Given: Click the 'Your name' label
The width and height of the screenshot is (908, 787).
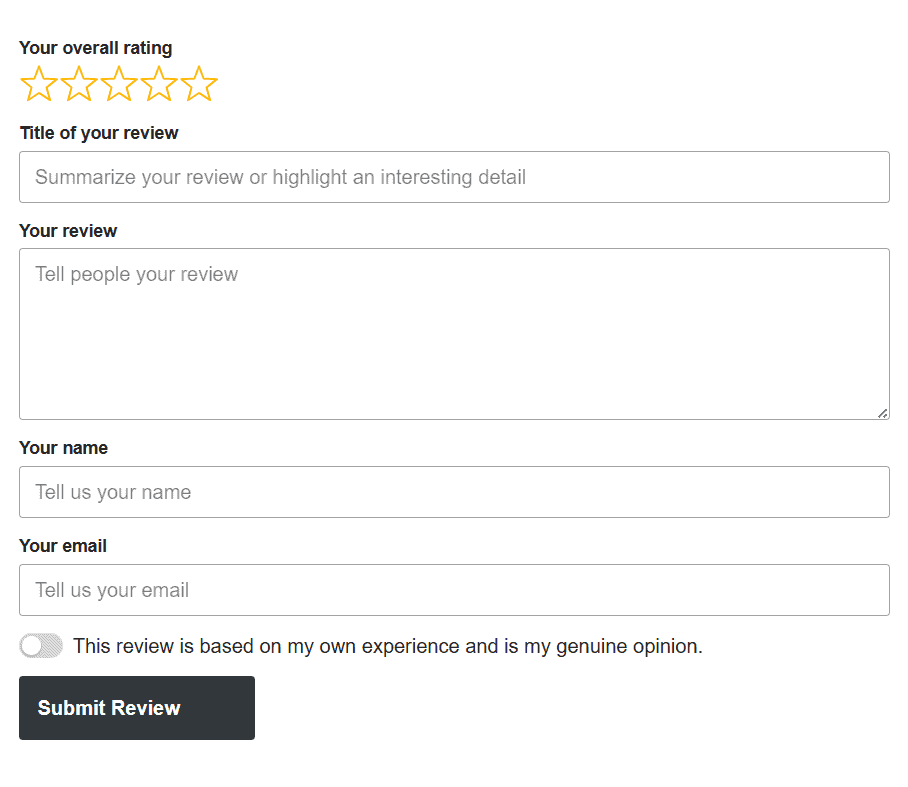Looking at the screenshot, I should click(63, 448).
